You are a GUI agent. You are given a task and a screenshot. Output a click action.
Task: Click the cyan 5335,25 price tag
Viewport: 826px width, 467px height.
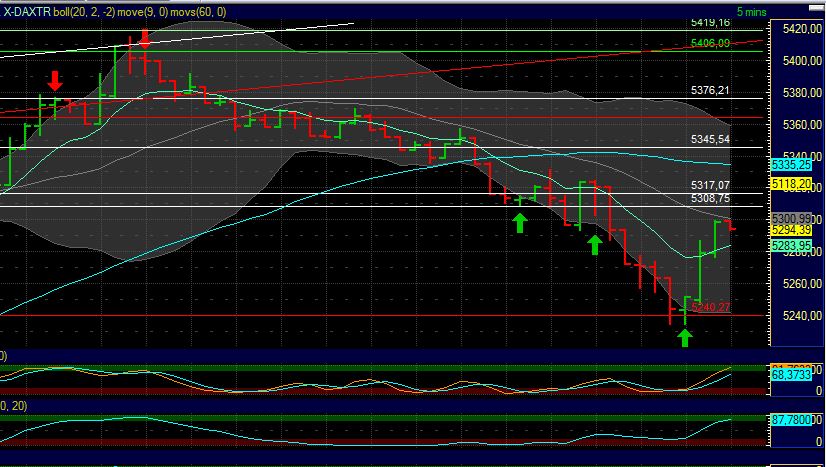(x=791, y=163)
